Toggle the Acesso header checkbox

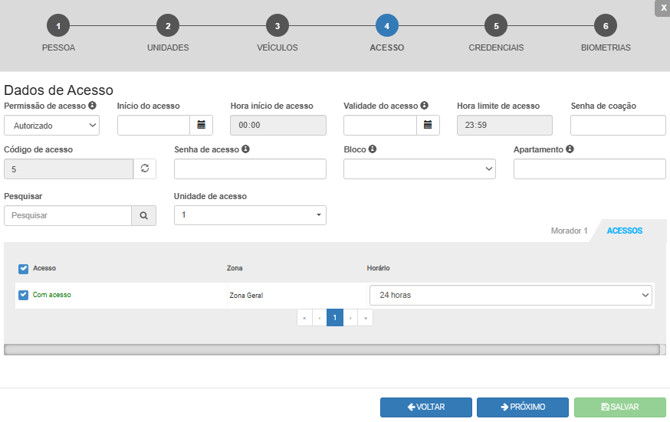pos(23,268)
